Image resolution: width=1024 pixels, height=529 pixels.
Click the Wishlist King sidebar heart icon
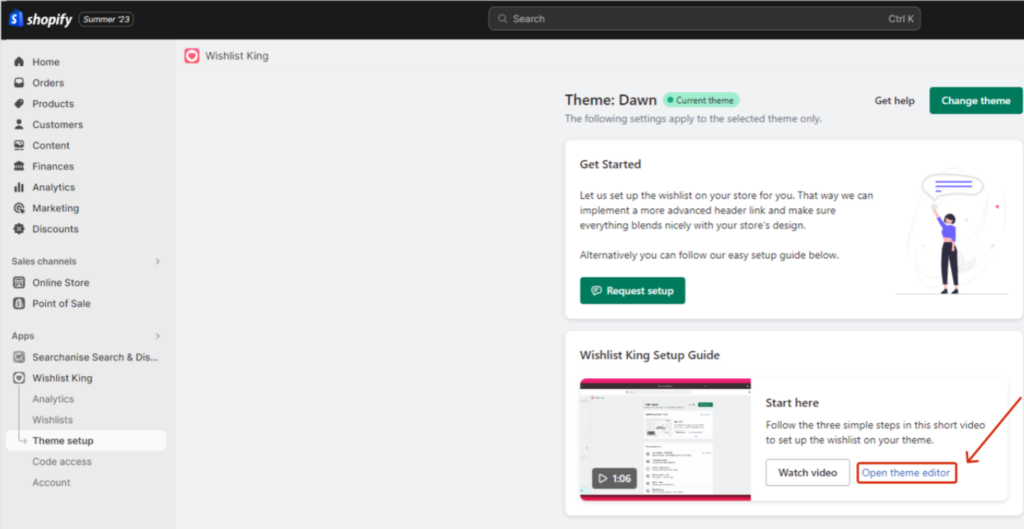click(x=19, y=378)
